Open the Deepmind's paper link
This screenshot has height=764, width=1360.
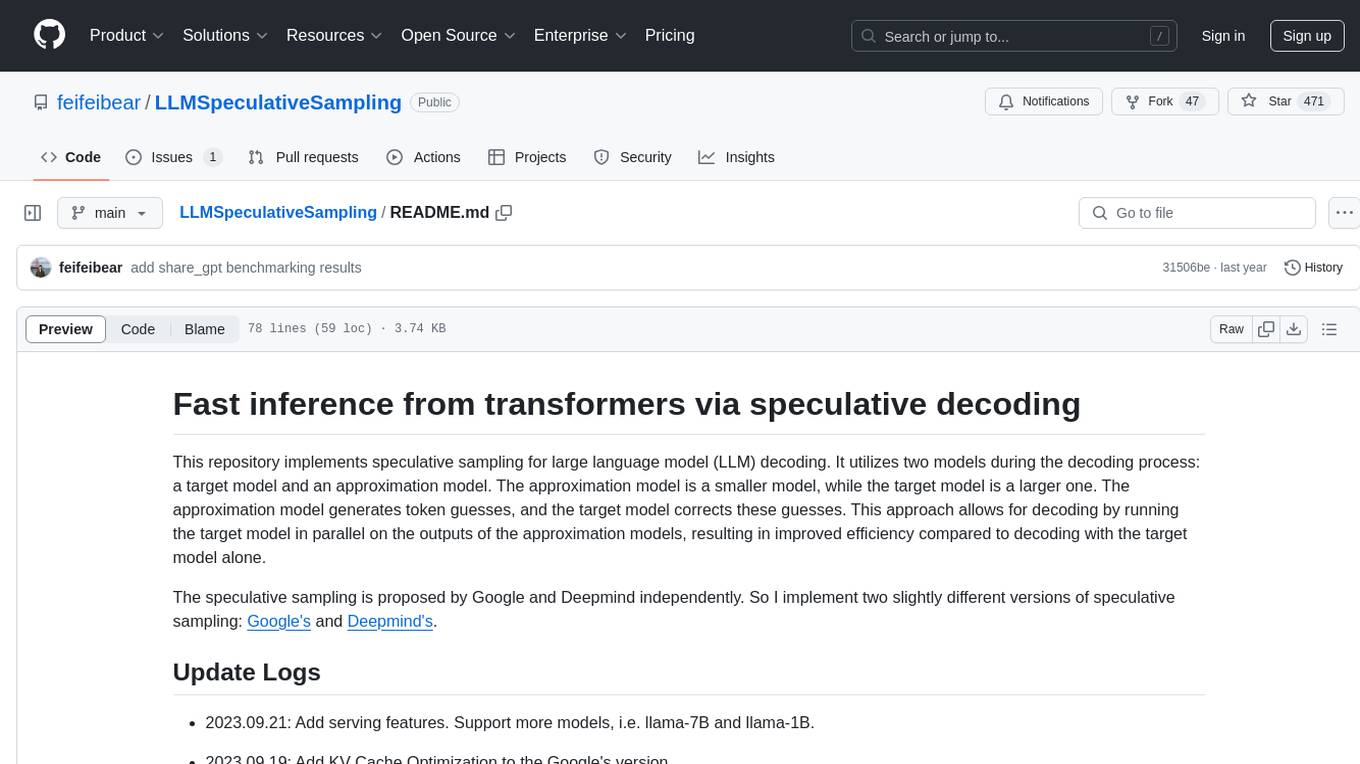pos(390,621)
